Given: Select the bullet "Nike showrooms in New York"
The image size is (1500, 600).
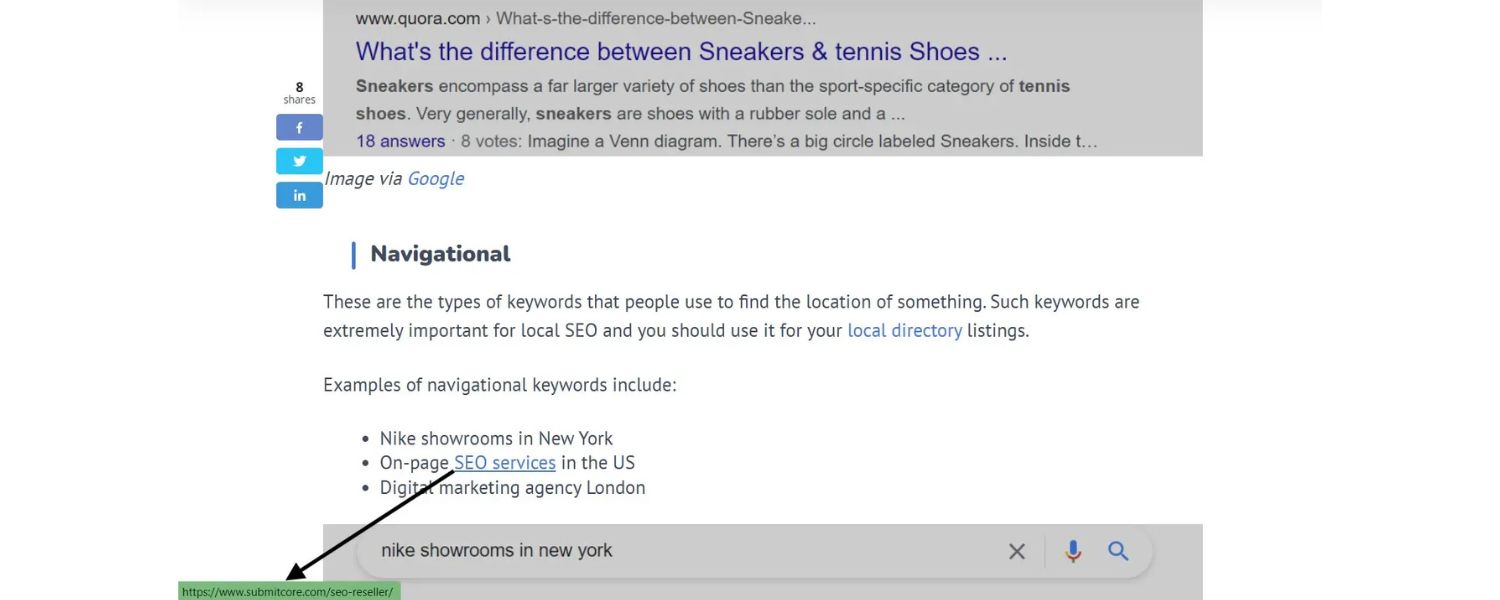Looking at the screenshot, I should pos(496,438).
